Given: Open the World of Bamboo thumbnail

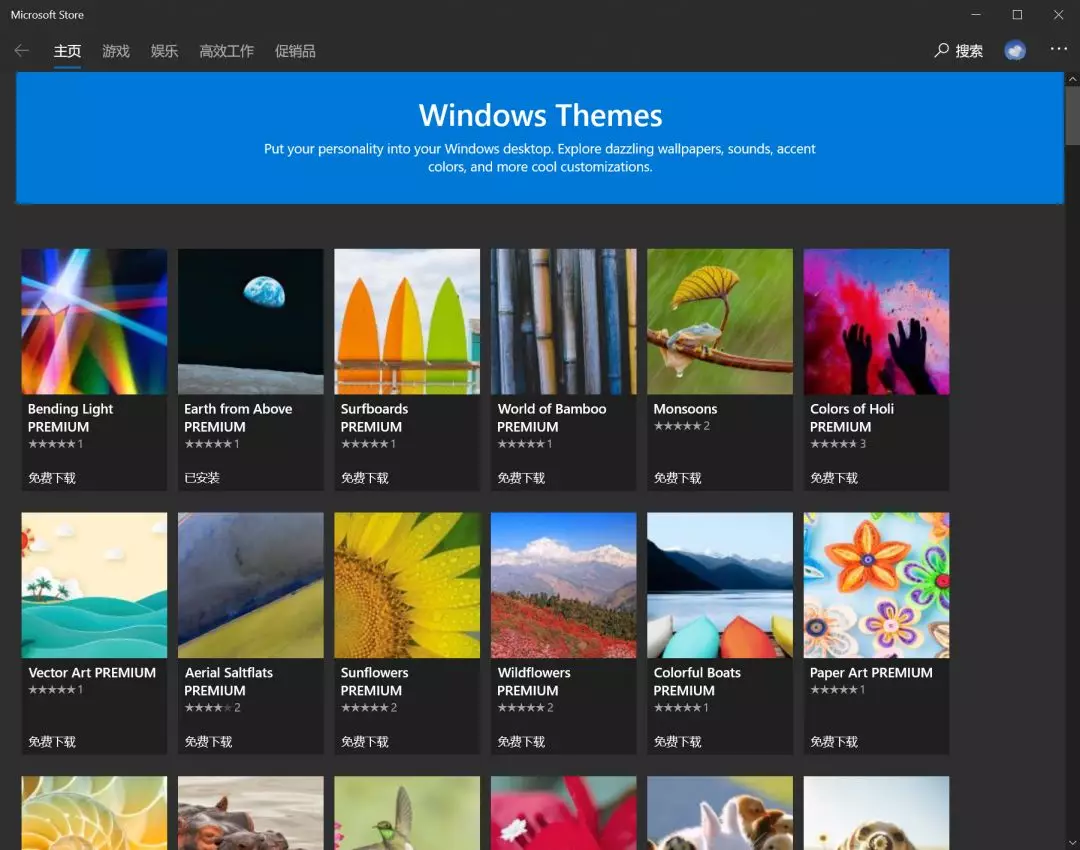Looking at the screenshot, I should click(x=563, y=322).
